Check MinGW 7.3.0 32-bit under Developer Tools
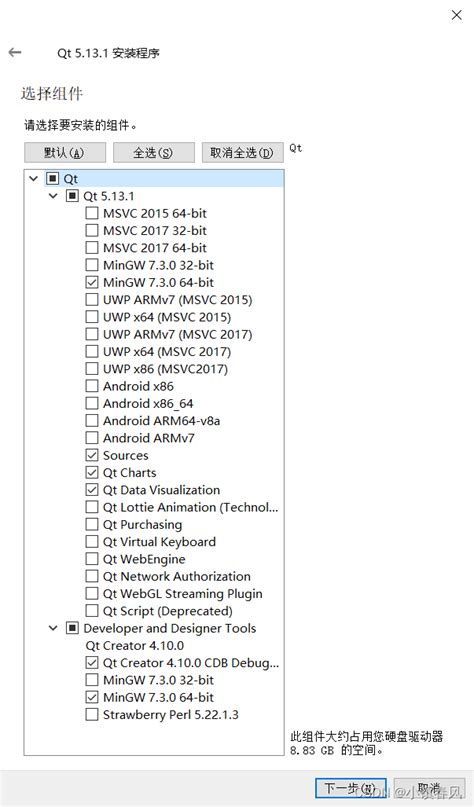474x807 pixels. pyautogui.click(x=92, y=680)
